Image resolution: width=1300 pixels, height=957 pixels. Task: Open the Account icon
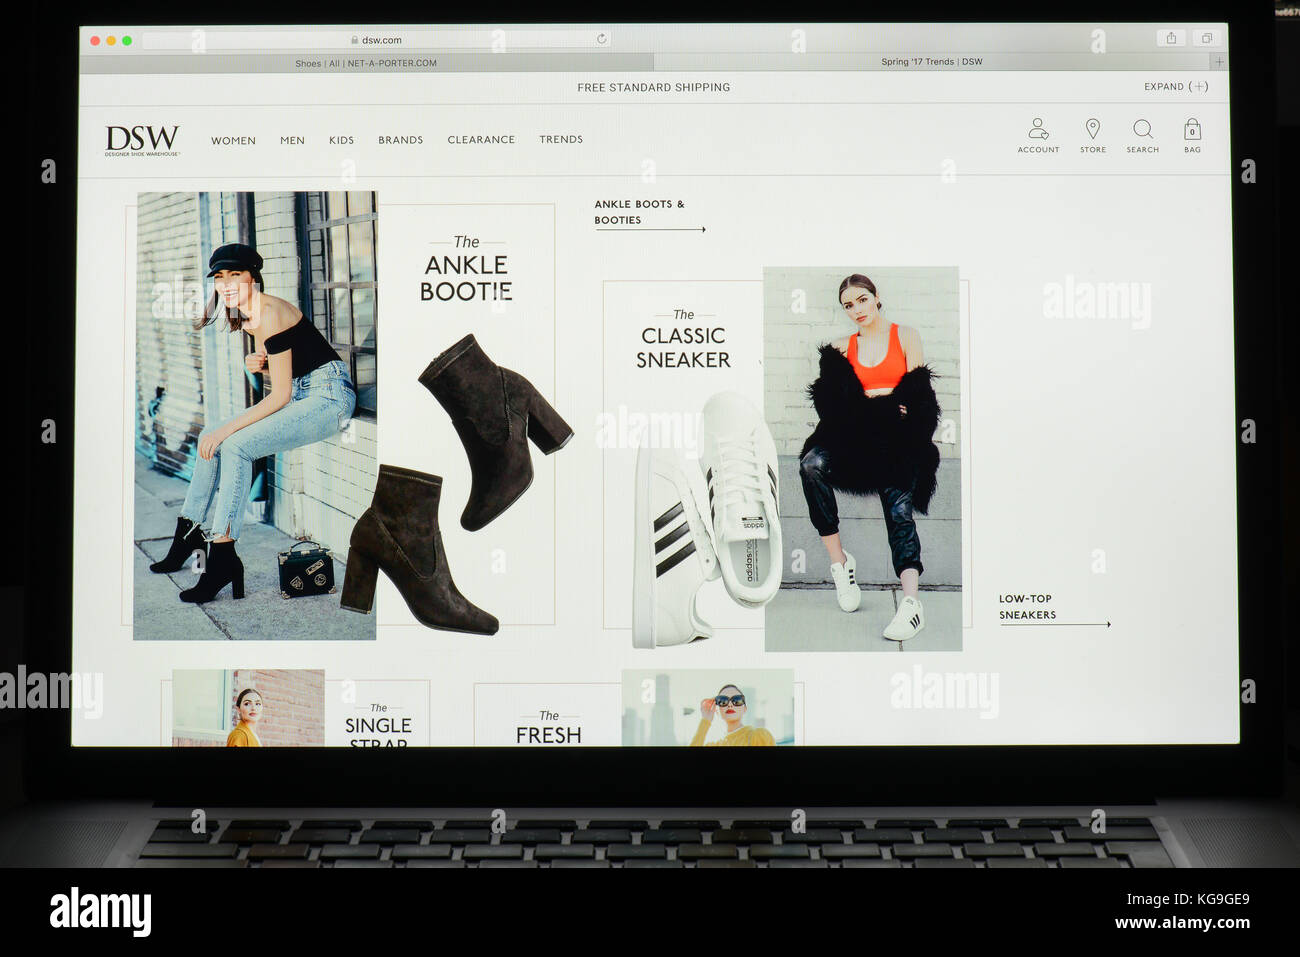tap(1038, 136)
